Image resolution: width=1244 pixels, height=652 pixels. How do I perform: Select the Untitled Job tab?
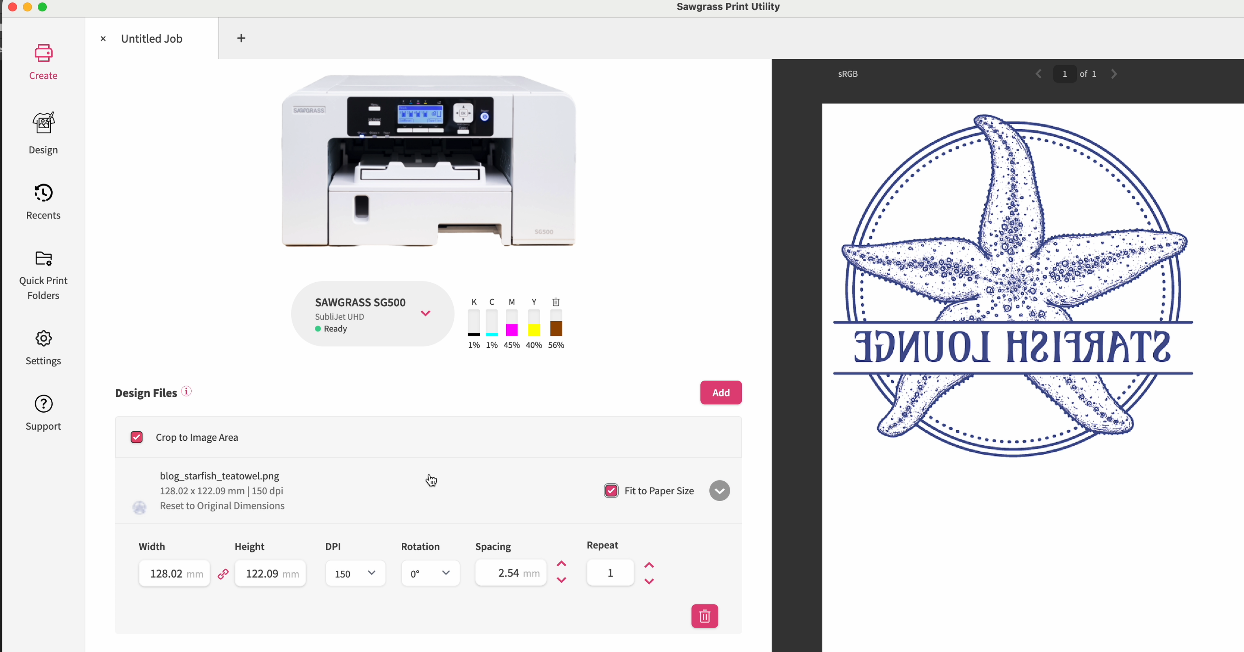[152, 39]
